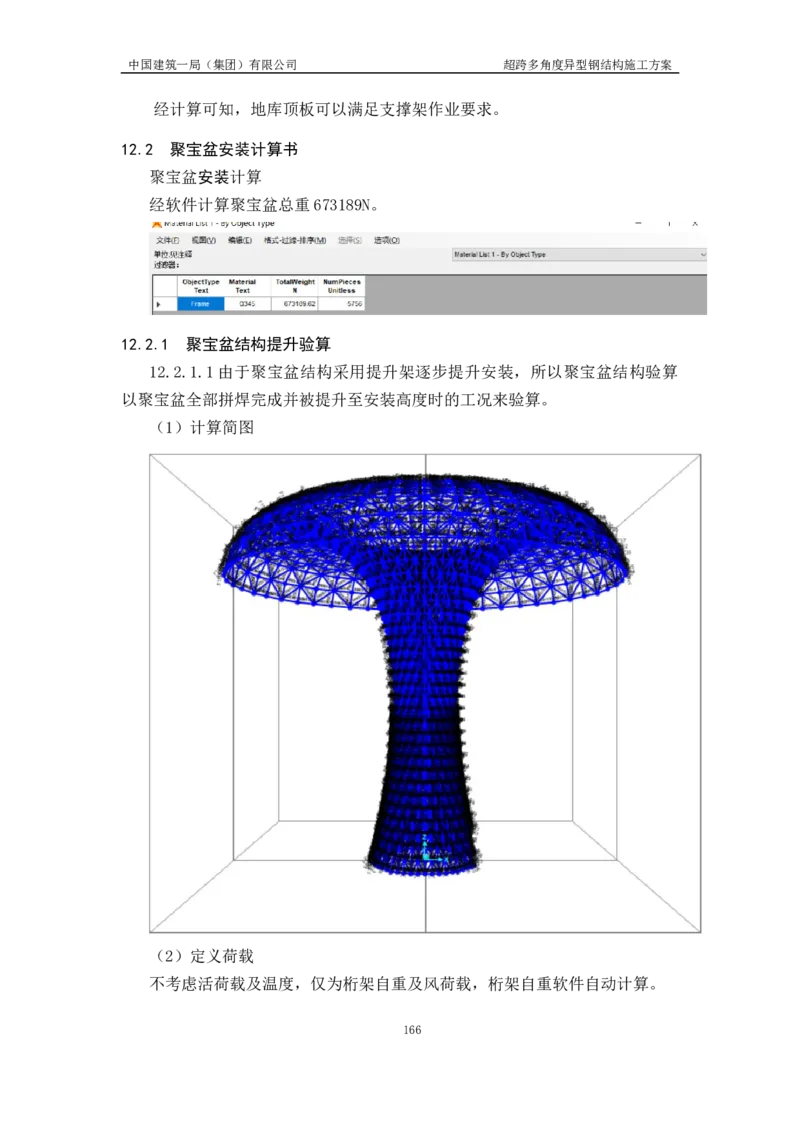800x1132 pixels.
Task: Open the 格式-过滤-排序(M) menu
Action: pyautogui.click(x=295, y=241)
